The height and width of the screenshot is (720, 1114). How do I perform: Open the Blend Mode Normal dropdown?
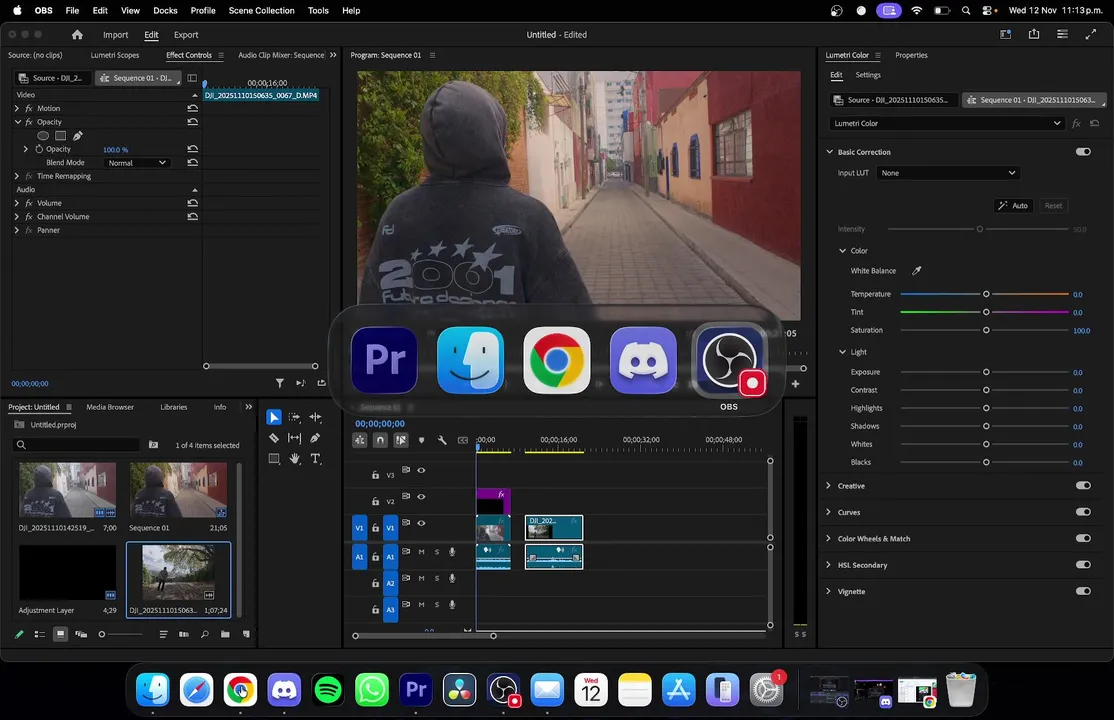[136, 163]
